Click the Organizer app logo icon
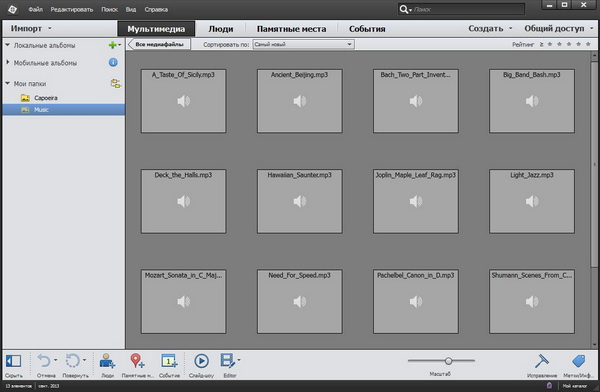The image size is (600, 392). coord(12,9)
